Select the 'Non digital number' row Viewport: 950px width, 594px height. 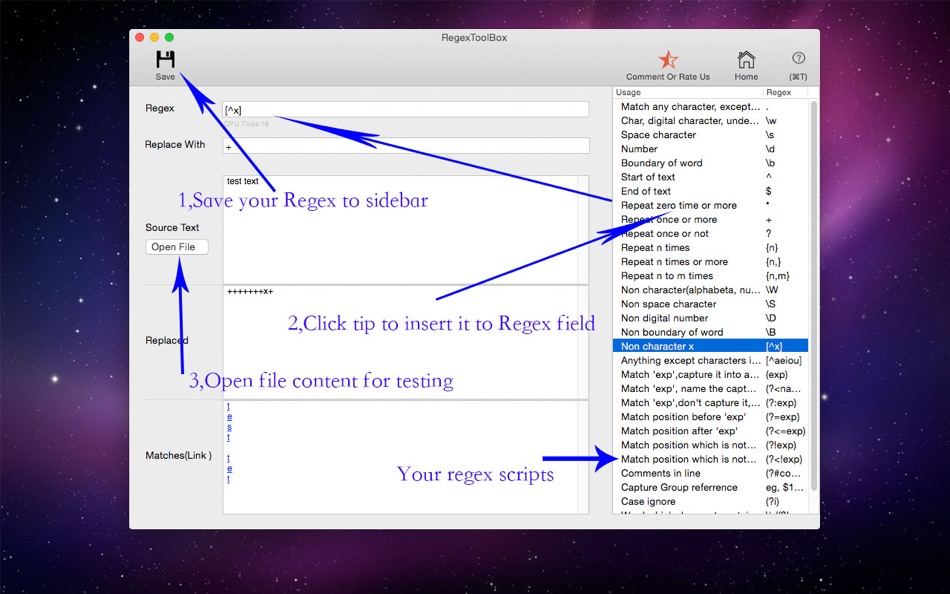pyautogui.click(x=710, y=318)
